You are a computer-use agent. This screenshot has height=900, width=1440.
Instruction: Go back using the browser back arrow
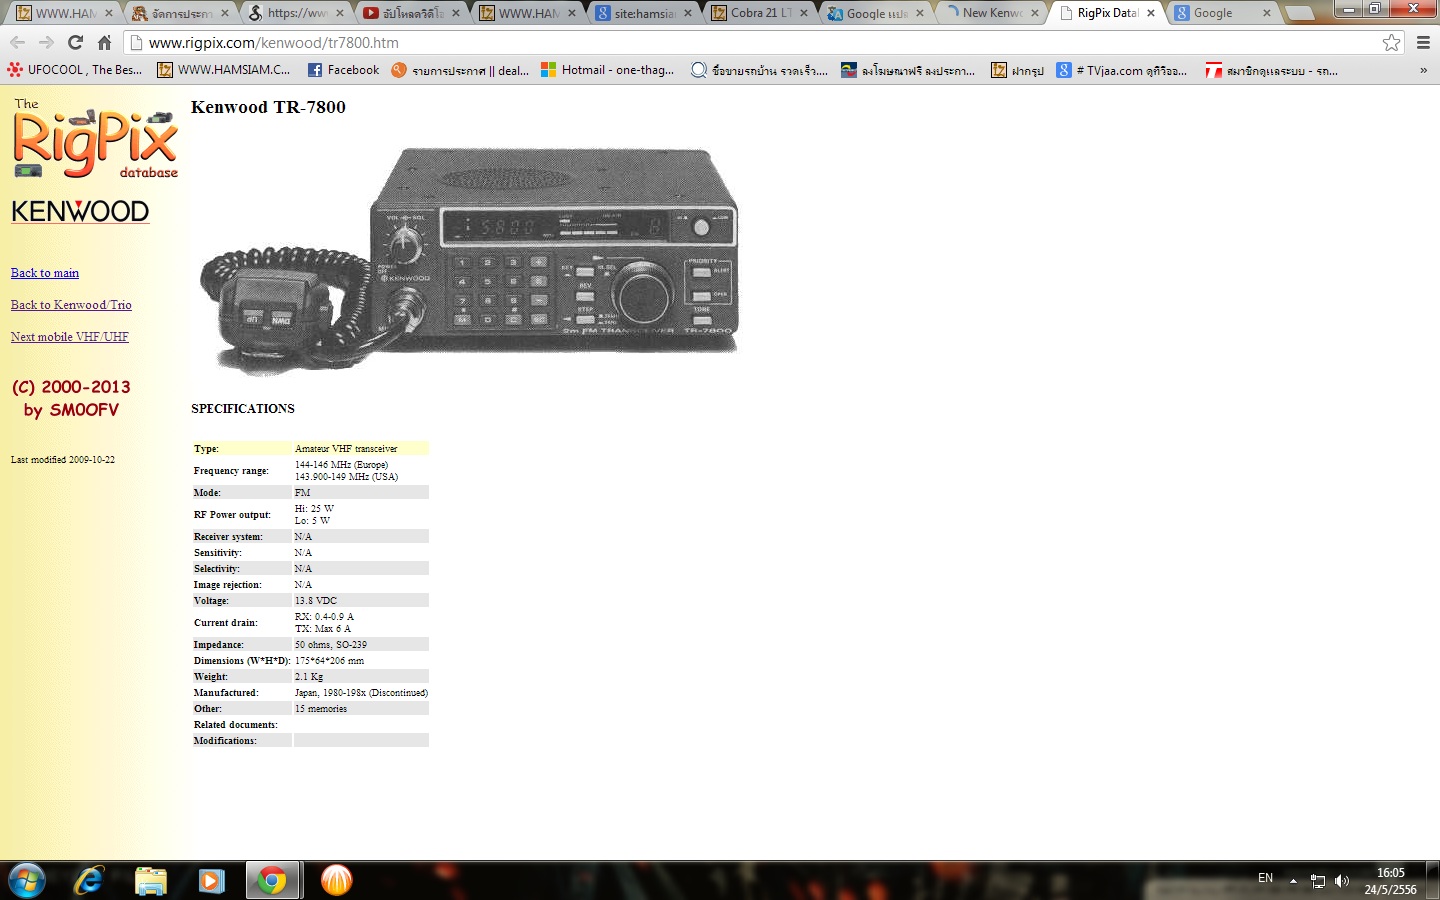click(x=17, y=43)
